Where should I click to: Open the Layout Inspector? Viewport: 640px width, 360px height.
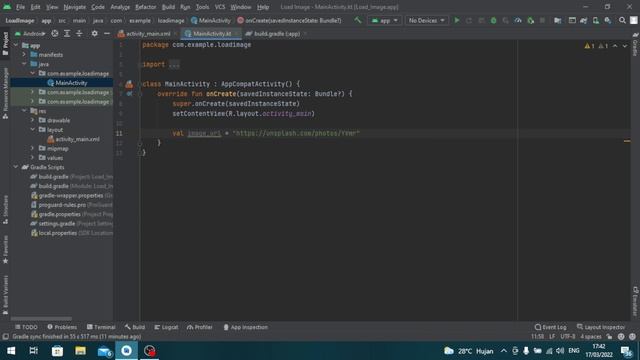601,327
